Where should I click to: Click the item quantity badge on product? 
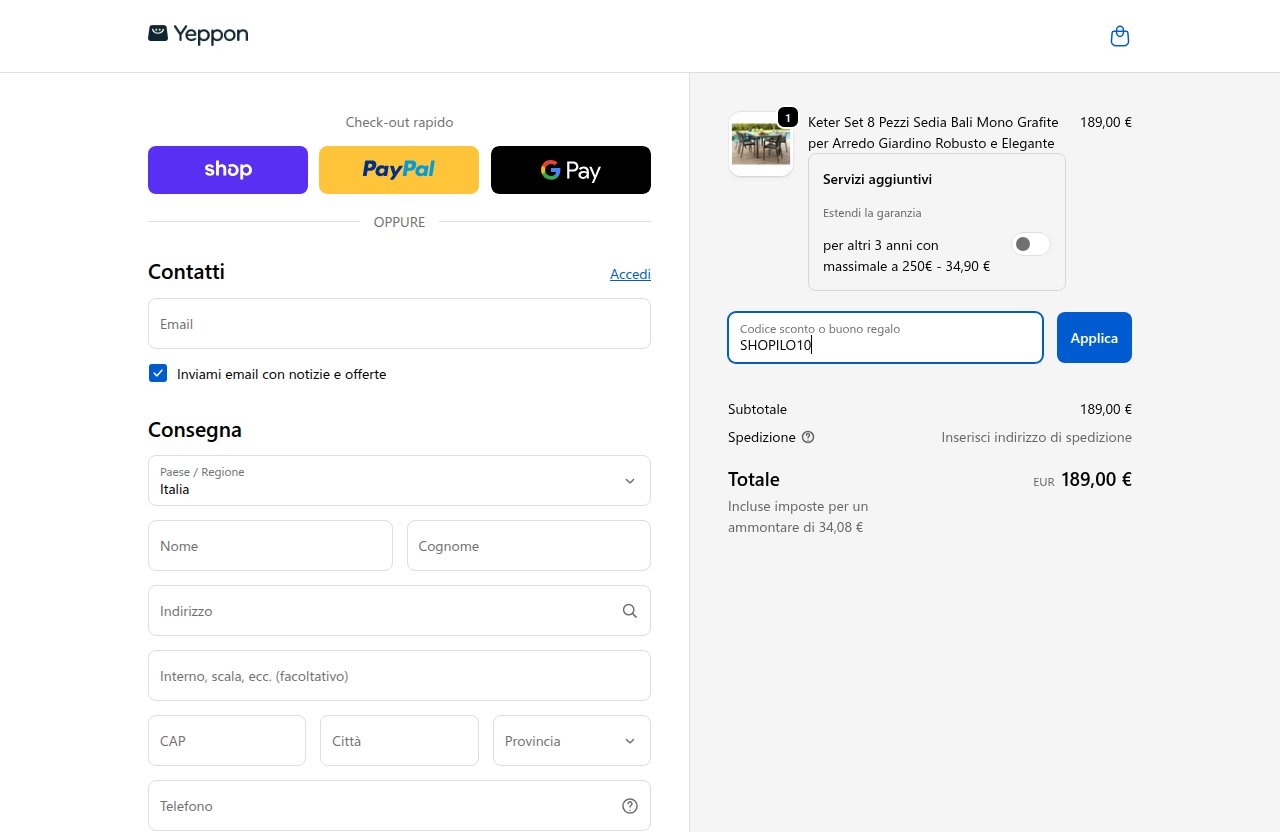(787, 117)
